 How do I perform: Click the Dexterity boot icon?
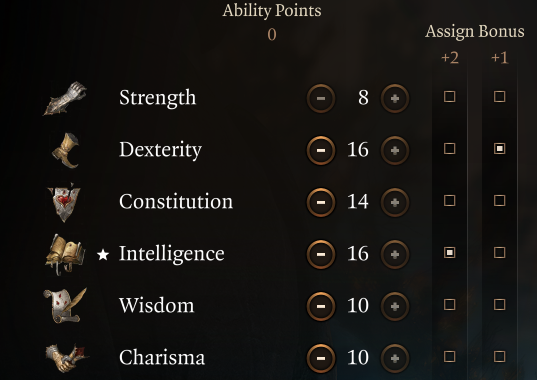[x=65, y=150]
